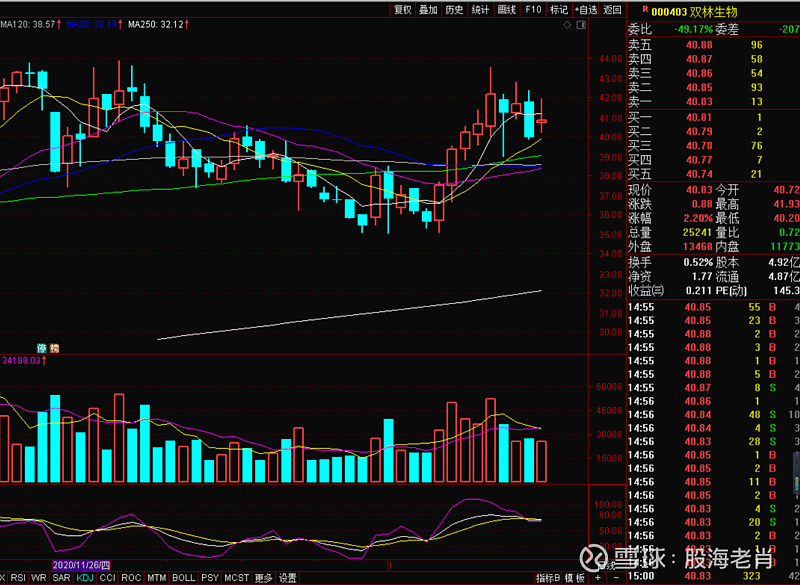Click the 返回 back button
Screen dimensions: 800x585
click(612, 10)
